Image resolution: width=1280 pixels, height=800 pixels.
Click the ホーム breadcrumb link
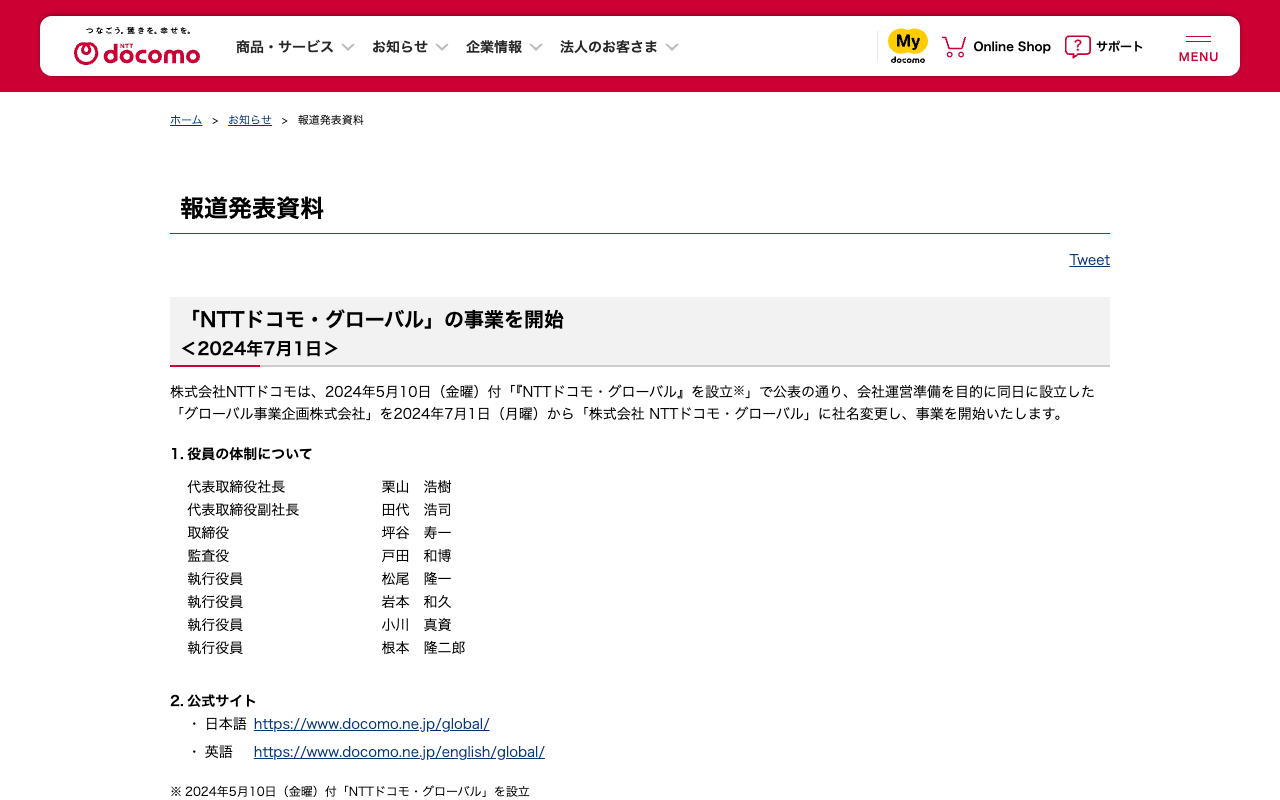click(186, 120)
